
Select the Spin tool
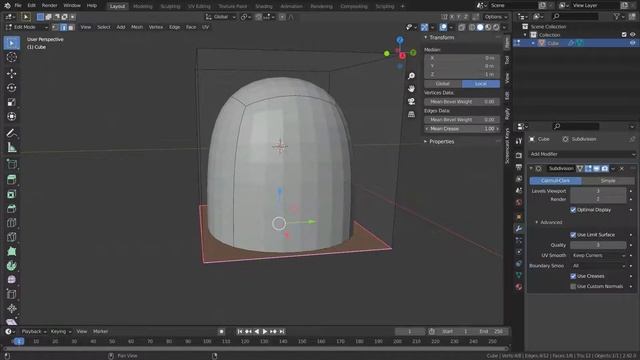click(x=11, y=266)
